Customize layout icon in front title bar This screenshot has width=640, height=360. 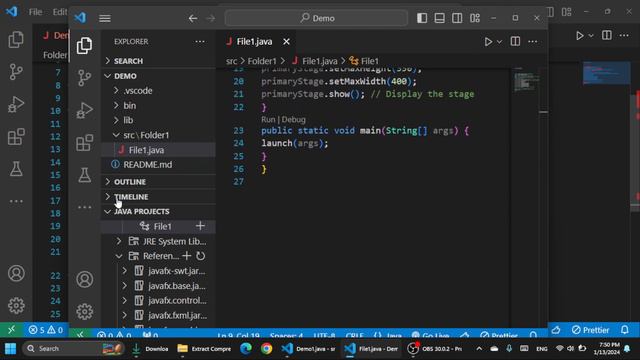coord(475,18)
